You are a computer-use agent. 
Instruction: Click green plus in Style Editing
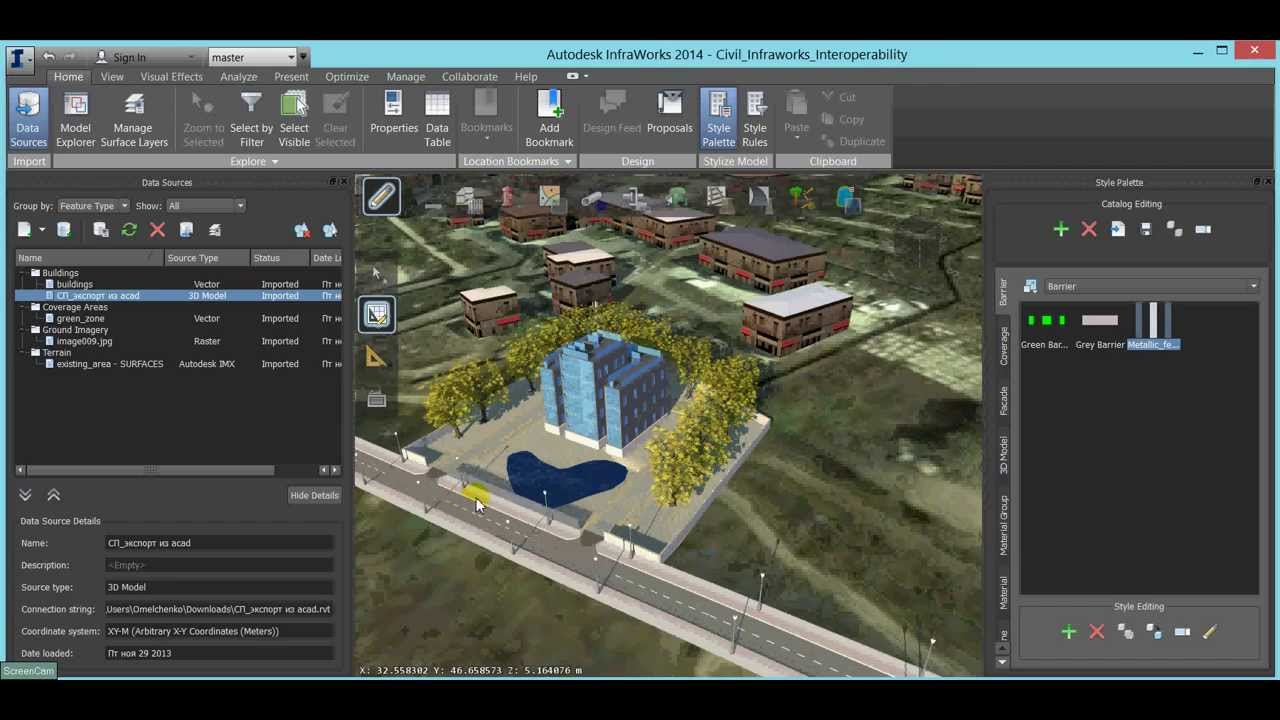point(1068,632)
